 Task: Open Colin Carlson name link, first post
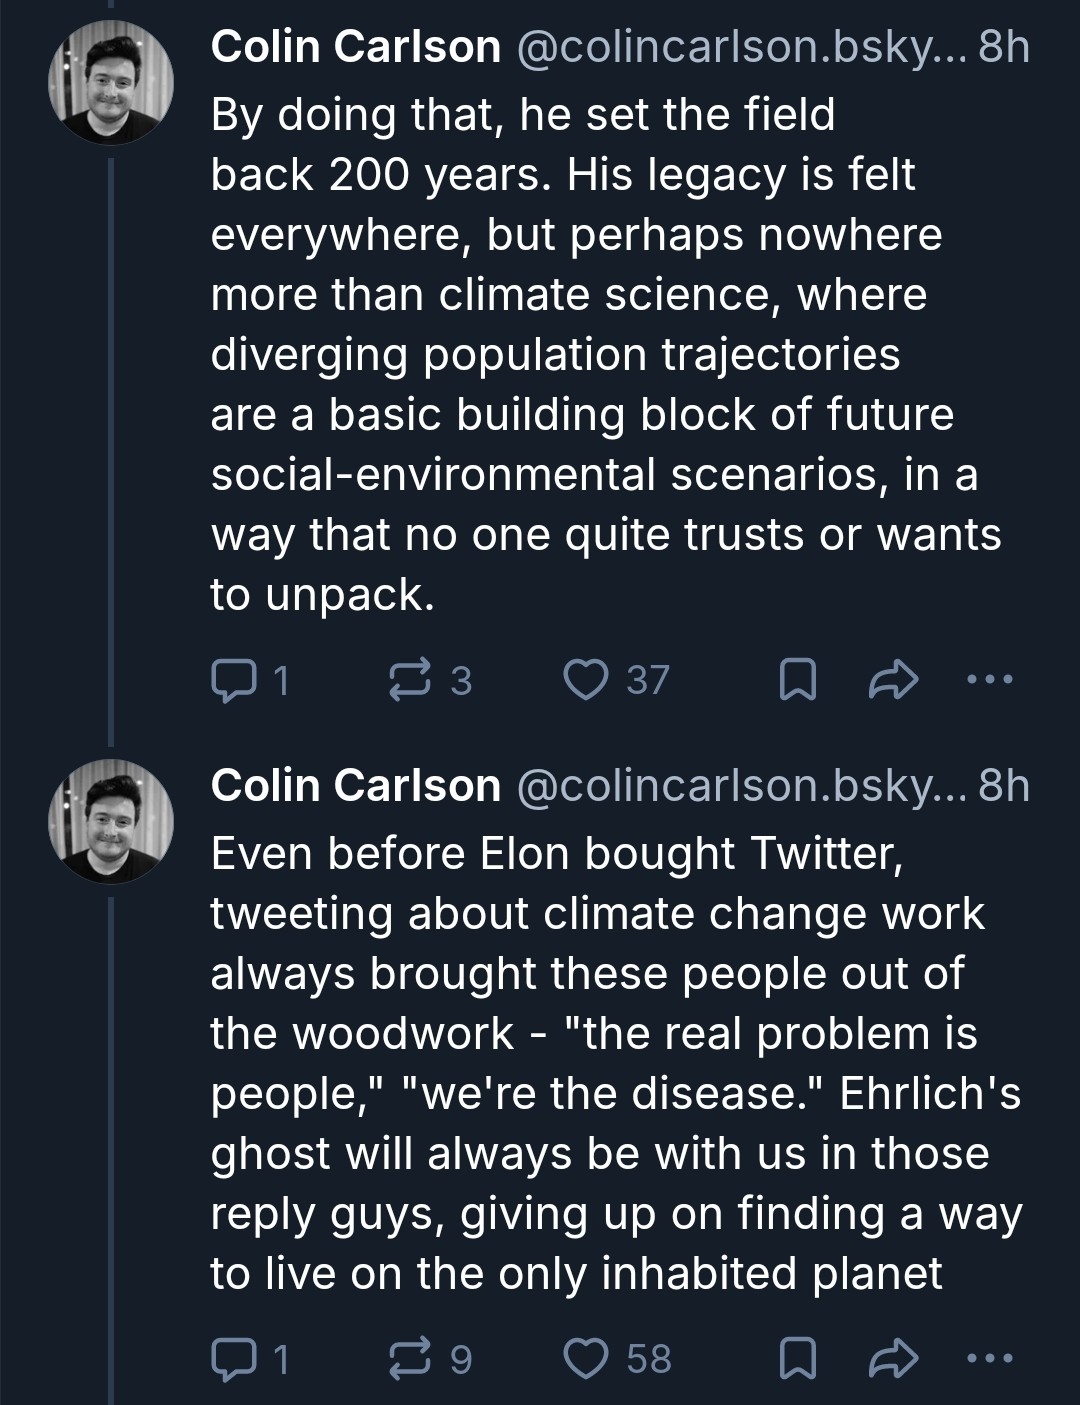pyautogui.click(x=355, y=47)
